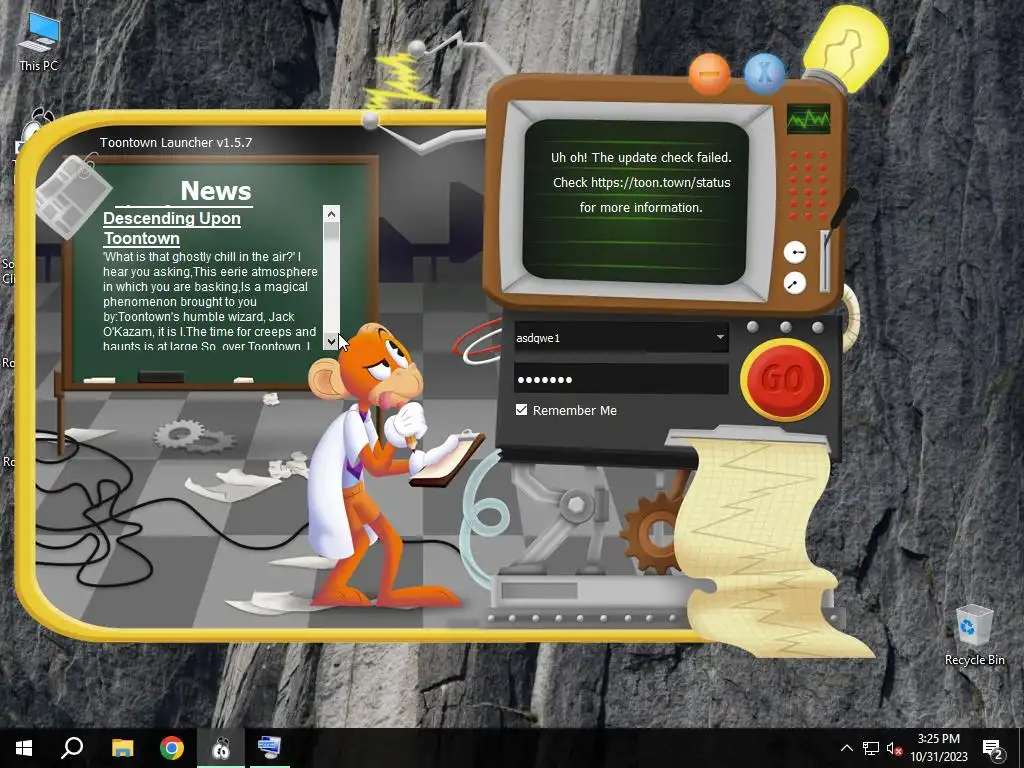Minimize launcher with orange minus button
Image resolution: width=1024 pixels, height=768 pixels.
pyautogui.click(x=709, y=74)
